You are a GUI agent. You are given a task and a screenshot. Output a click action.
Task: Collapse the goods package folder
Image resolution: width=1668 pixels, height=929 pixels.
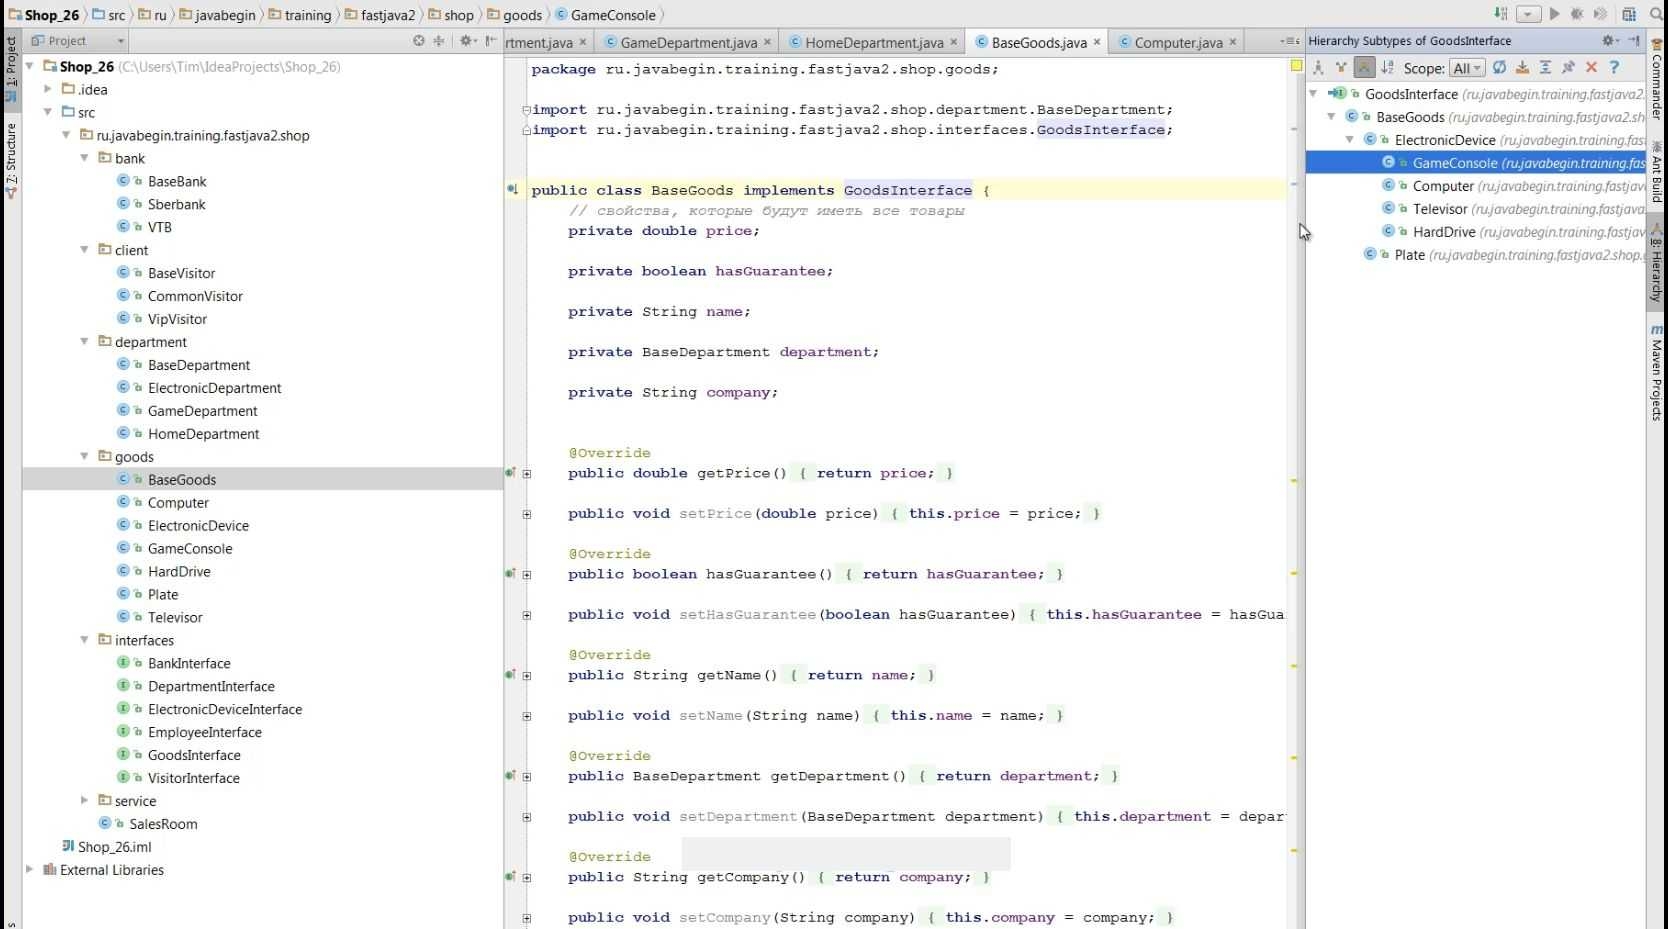click(x=84, y=456)
